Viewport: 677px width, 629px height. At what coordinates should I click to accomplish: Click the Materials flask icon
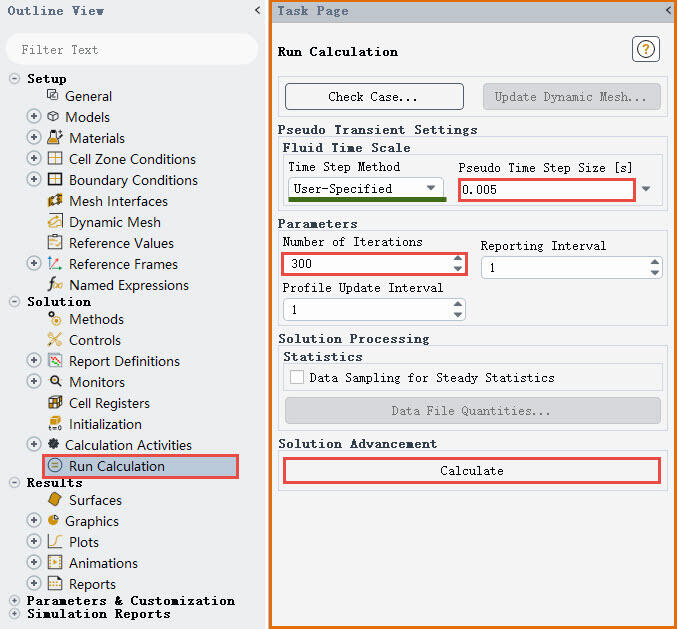[54, 138]
